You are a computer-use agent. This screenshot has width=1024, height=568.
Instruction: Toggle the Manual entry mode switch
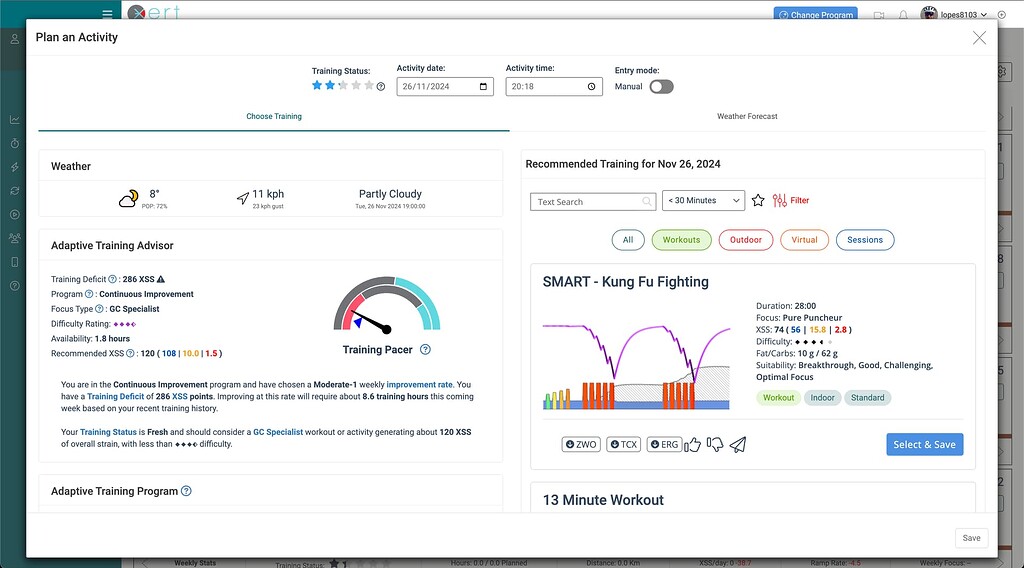click(661, 87)
